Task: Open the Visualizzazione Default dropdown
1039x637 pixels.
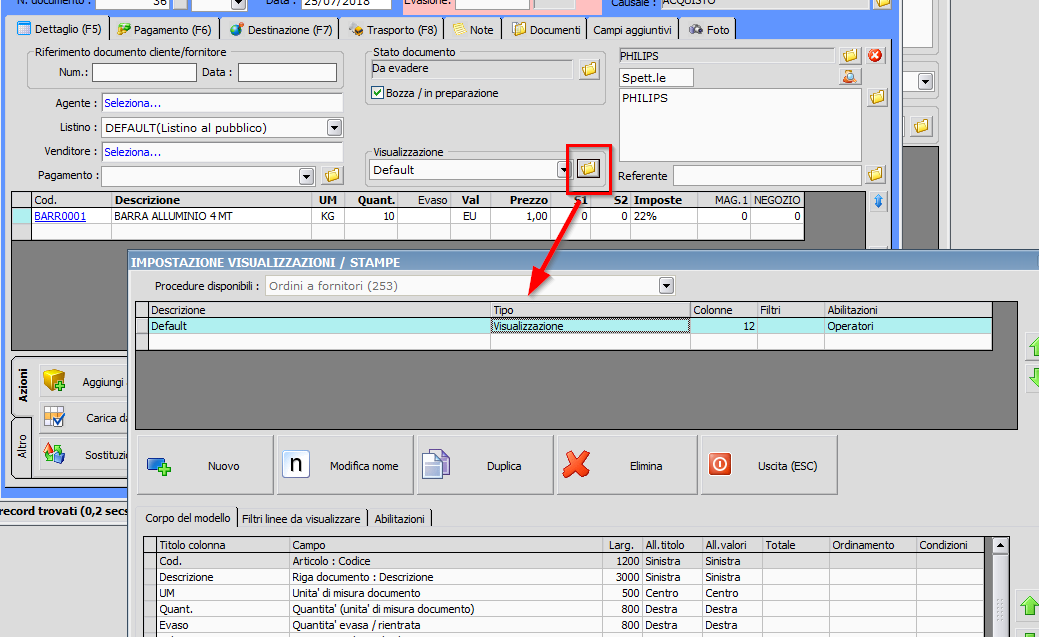Action: point(564,170)
